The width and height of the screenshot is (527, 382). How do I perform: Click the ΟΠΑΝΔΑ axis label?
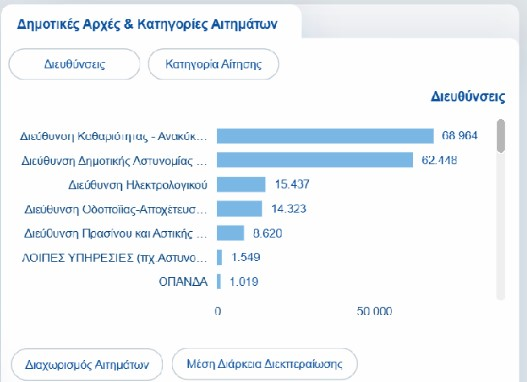183,282
